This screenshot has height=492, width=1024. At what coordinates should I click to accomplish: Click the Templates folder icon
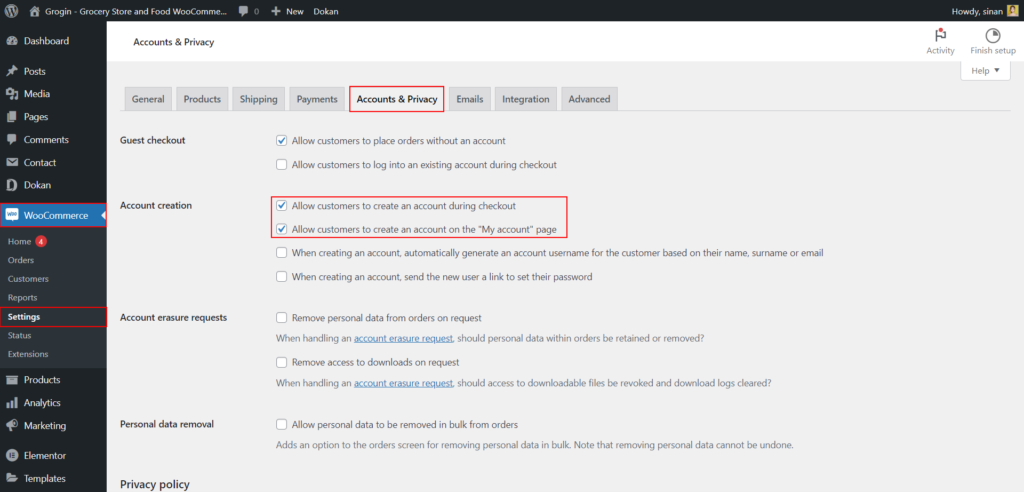click(12, 478)
